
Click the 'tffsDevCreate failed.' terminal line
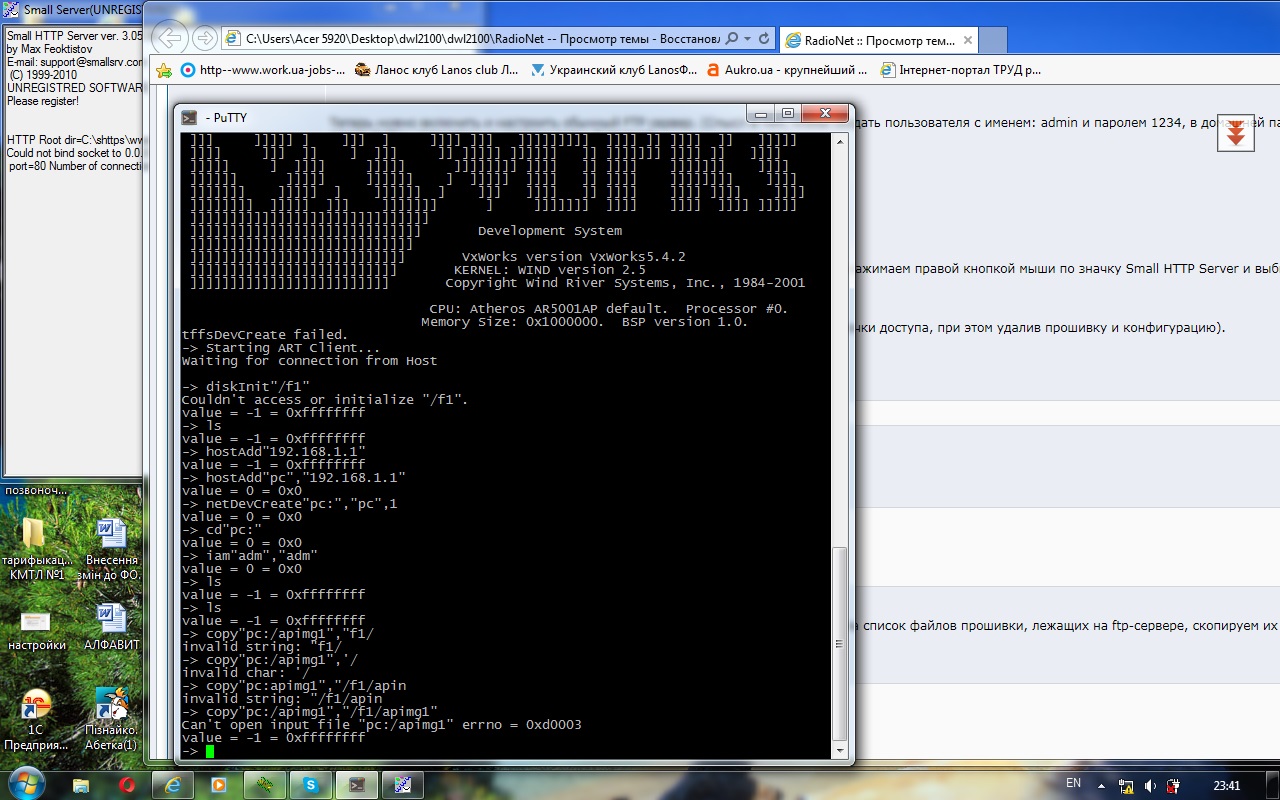point(265,334)
